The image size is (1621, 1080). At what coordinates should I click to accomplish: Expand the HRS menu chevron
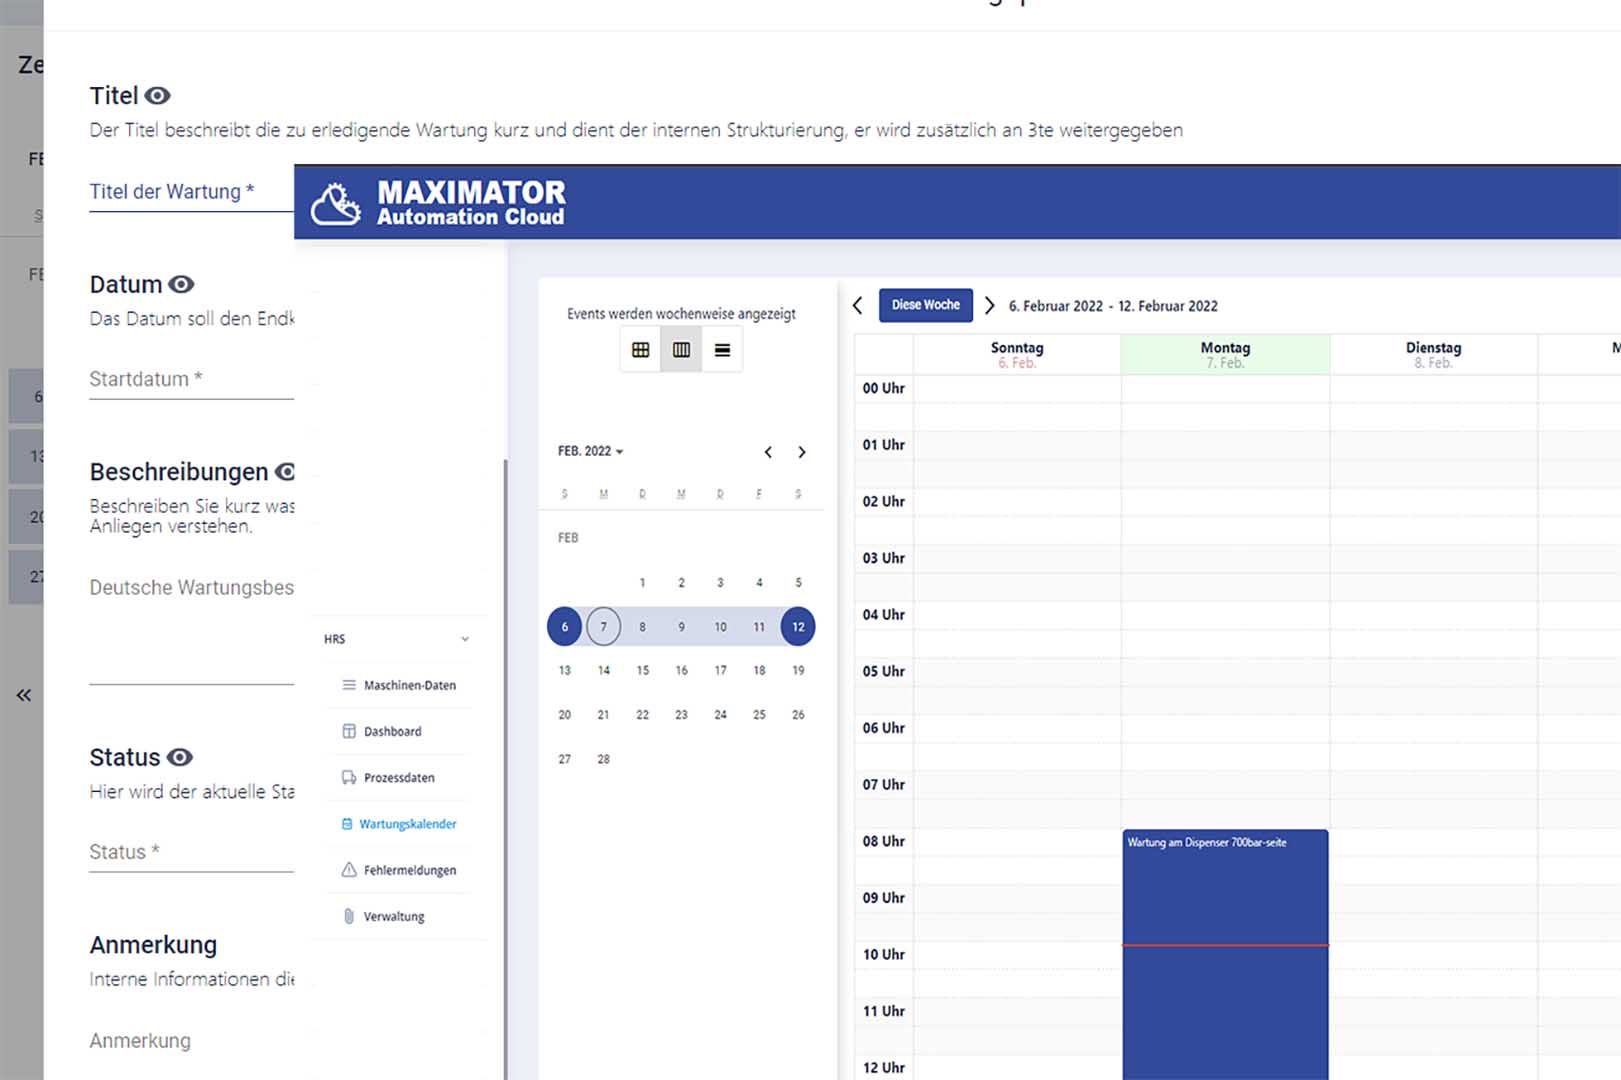pos(465,639)
